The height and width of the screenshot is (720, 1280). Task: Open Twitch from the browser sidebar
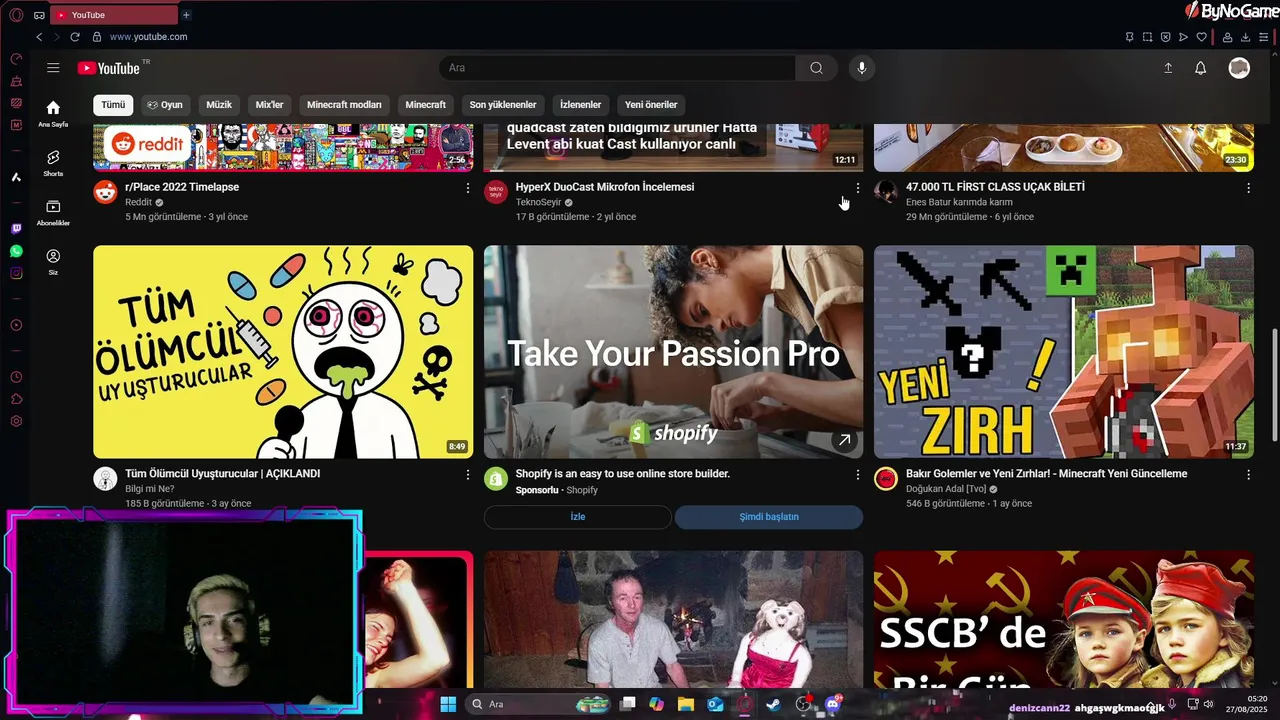(16, 229)
